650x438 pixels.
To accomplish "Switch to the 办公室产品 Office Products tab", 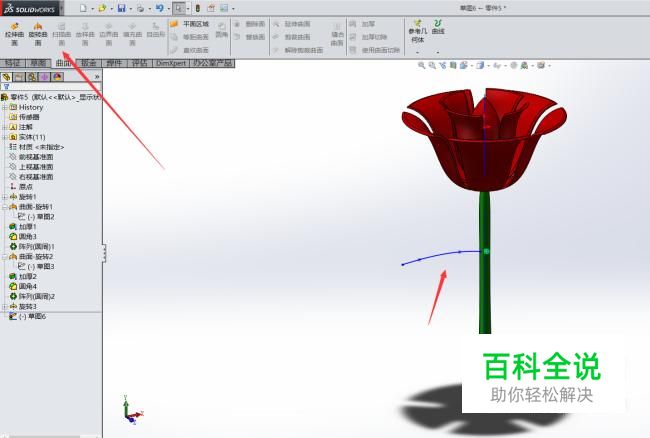I will click(212, 63).
